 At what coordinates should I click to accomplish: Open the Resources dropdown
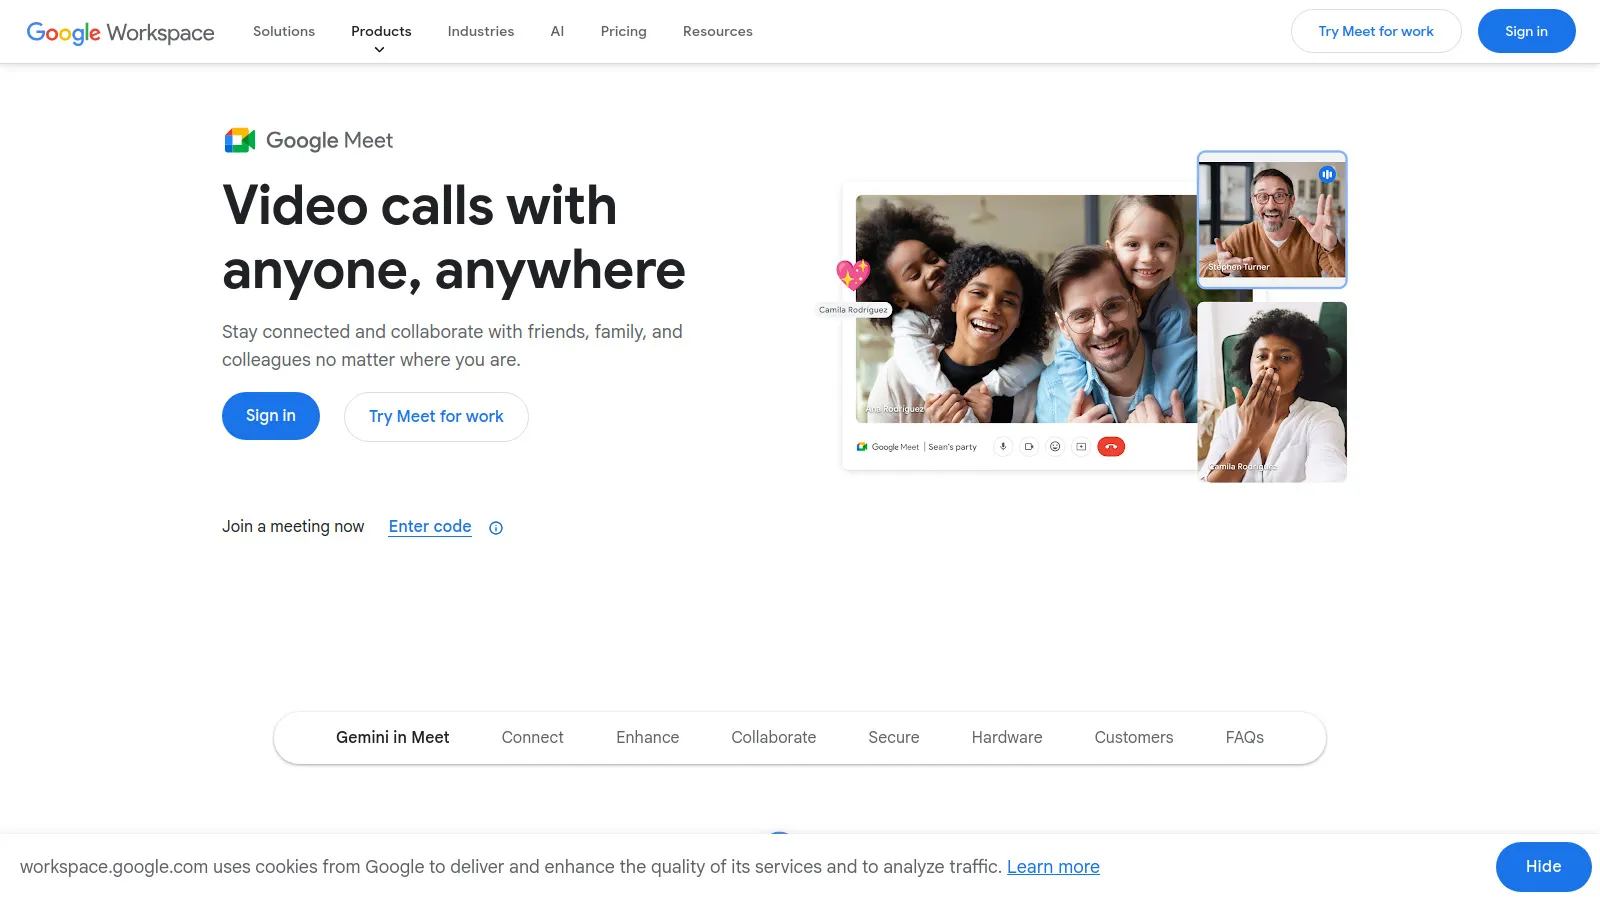point(717,31)
